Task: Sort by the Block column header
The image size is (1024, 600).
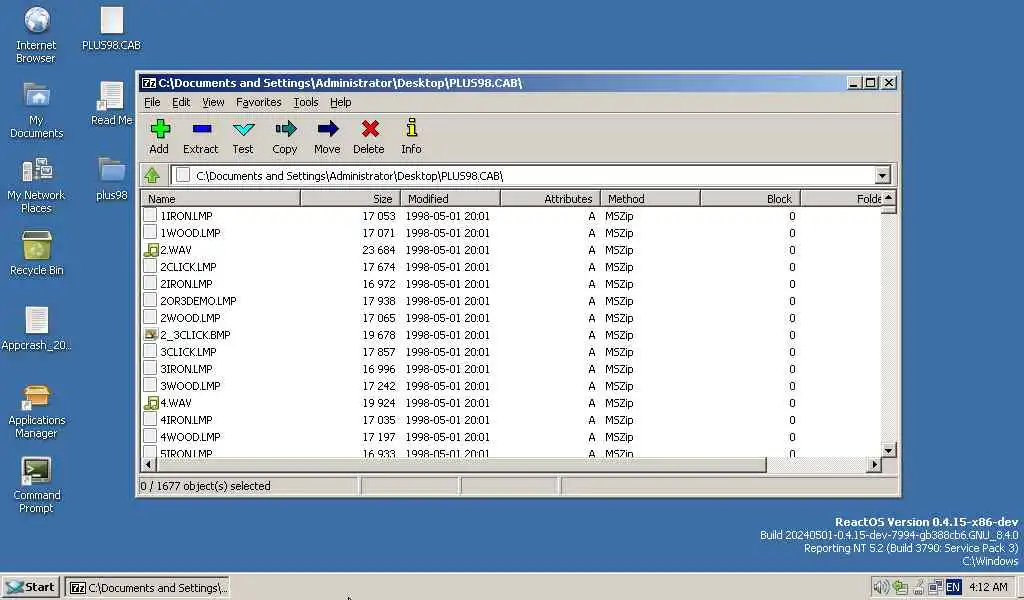Action: (x=750, y=198)
